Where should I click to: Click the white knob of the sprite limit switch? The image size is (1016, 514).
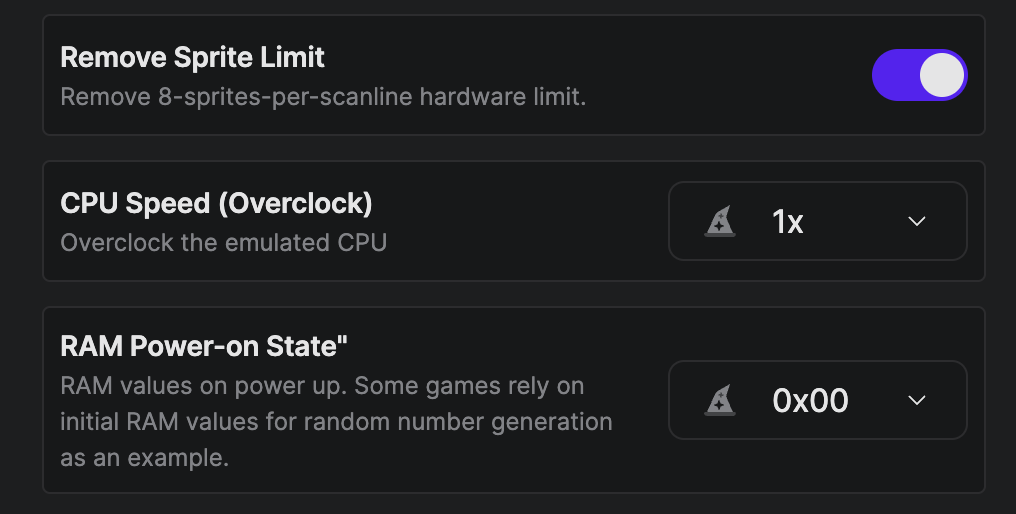point(941,76)
